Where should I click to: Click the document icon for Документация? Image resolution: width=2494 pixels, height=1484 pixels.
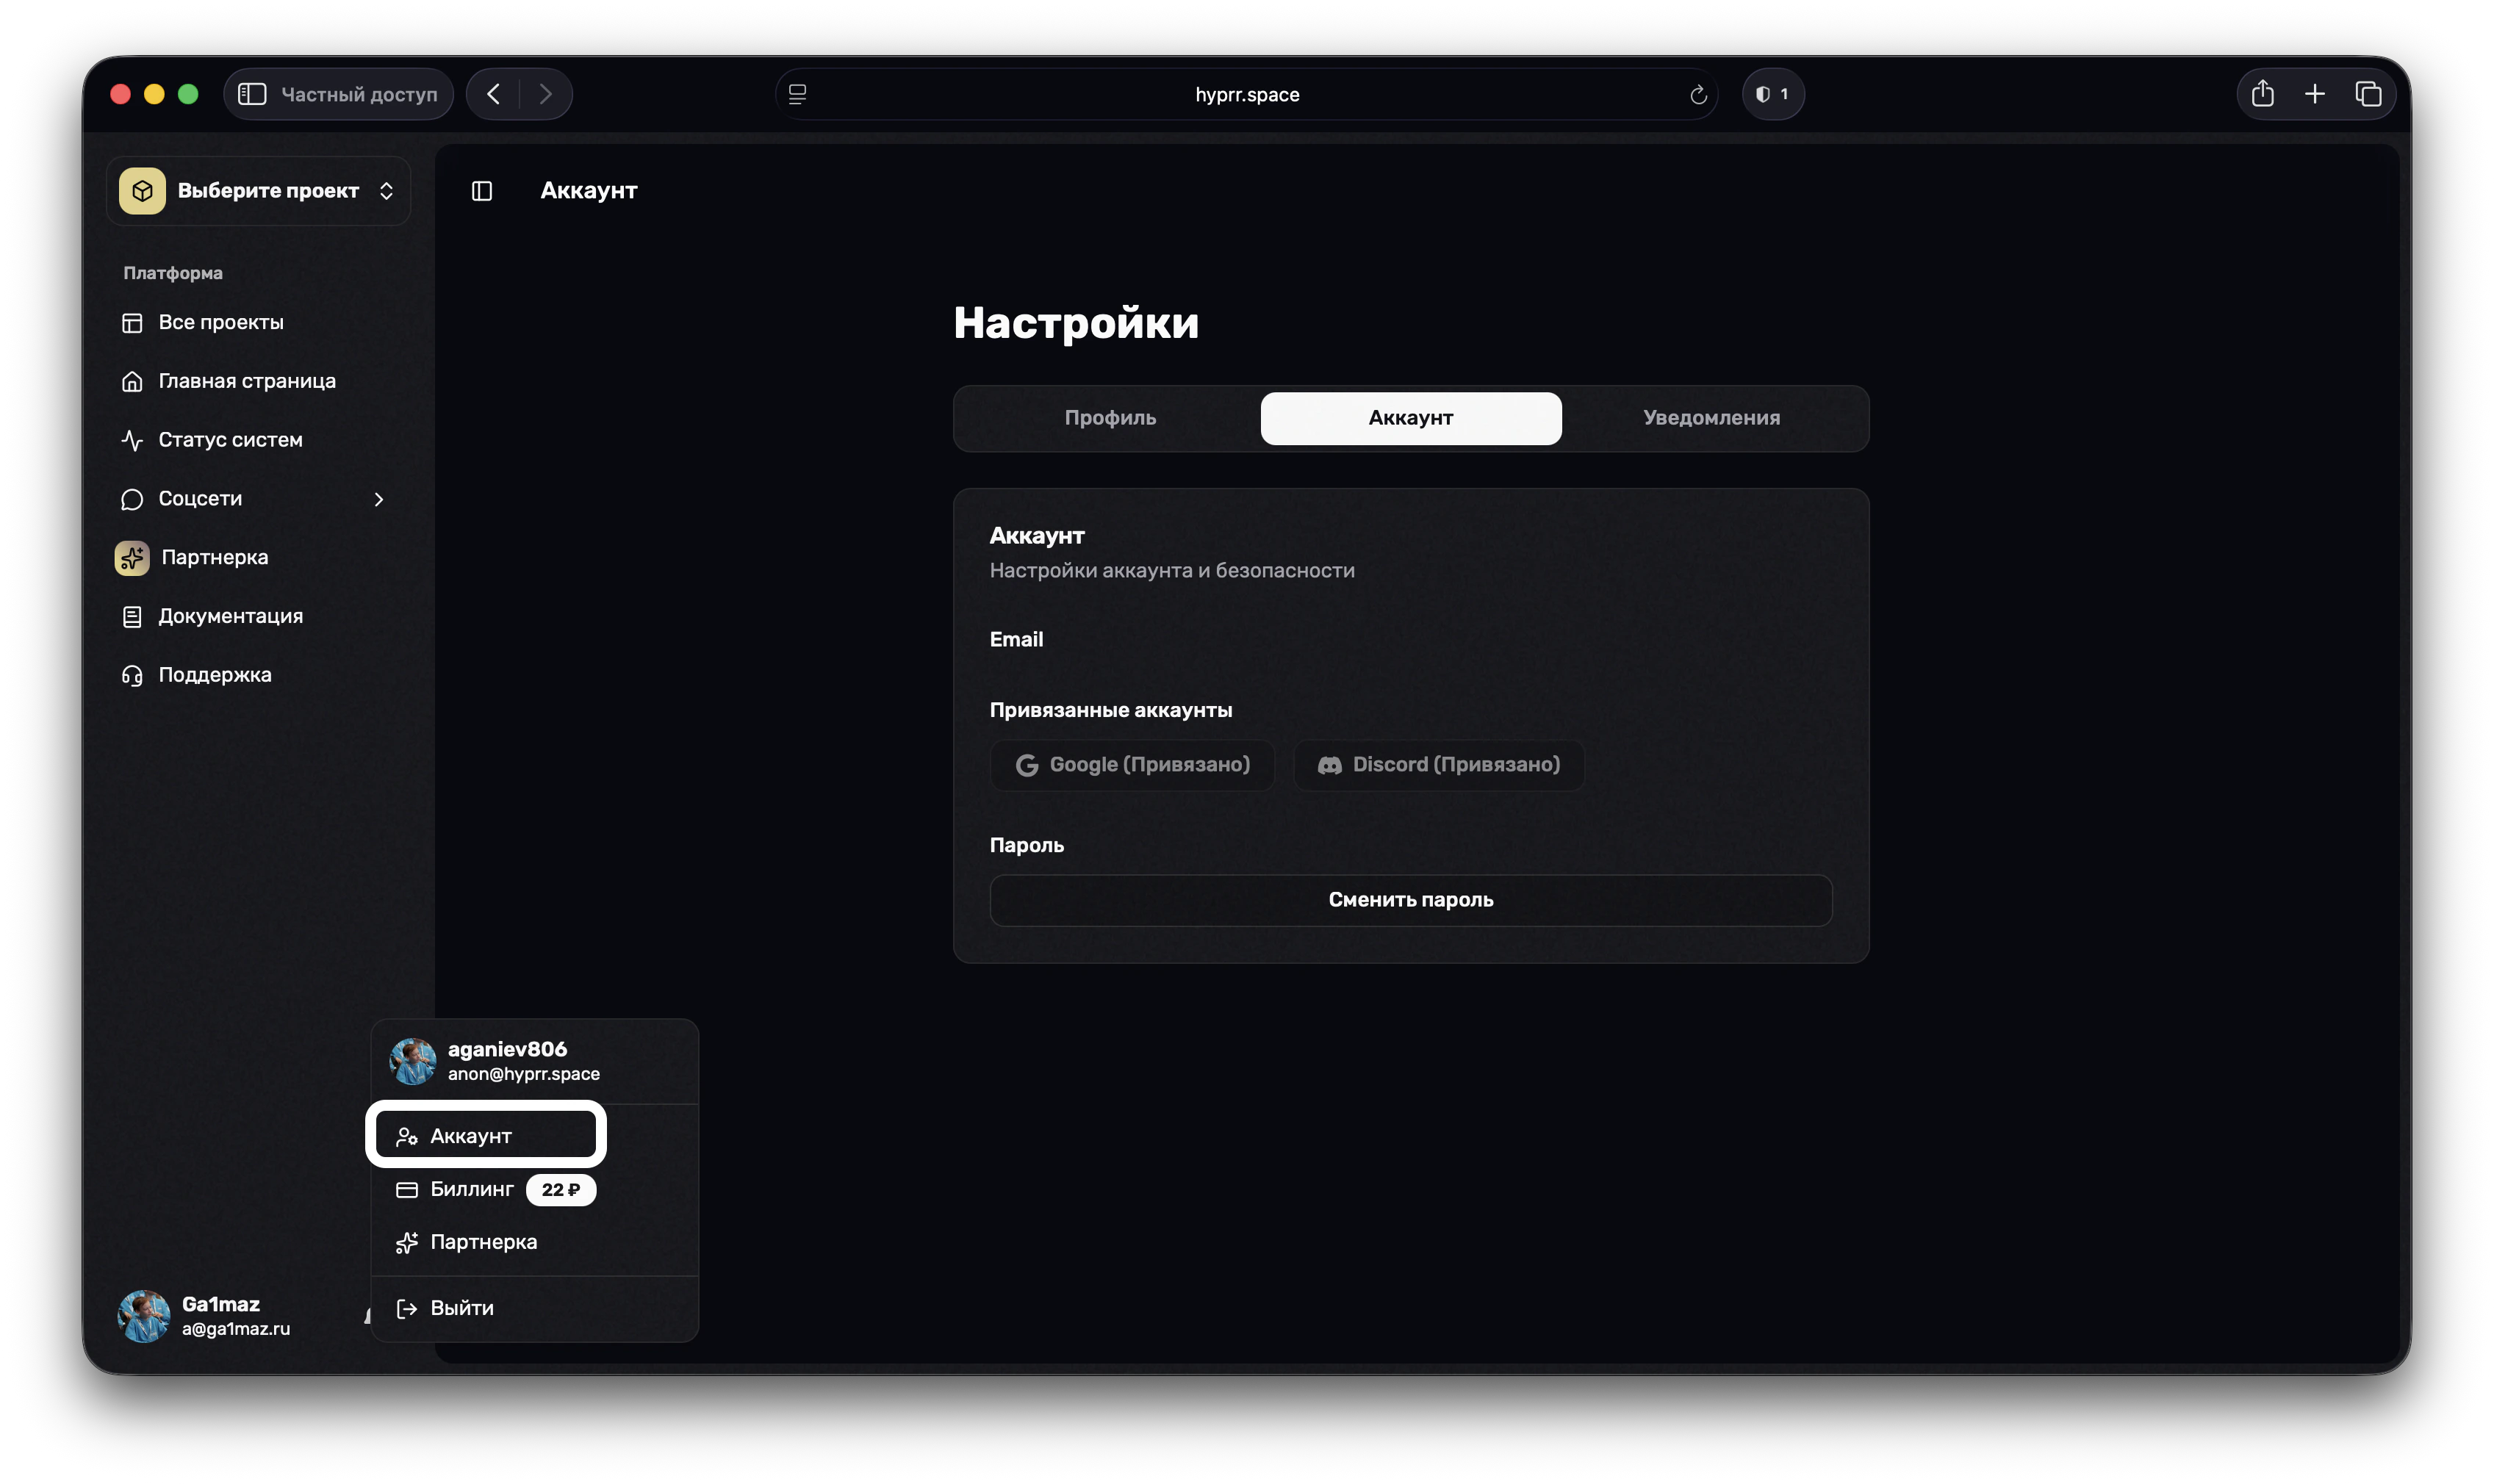(132, 617)
